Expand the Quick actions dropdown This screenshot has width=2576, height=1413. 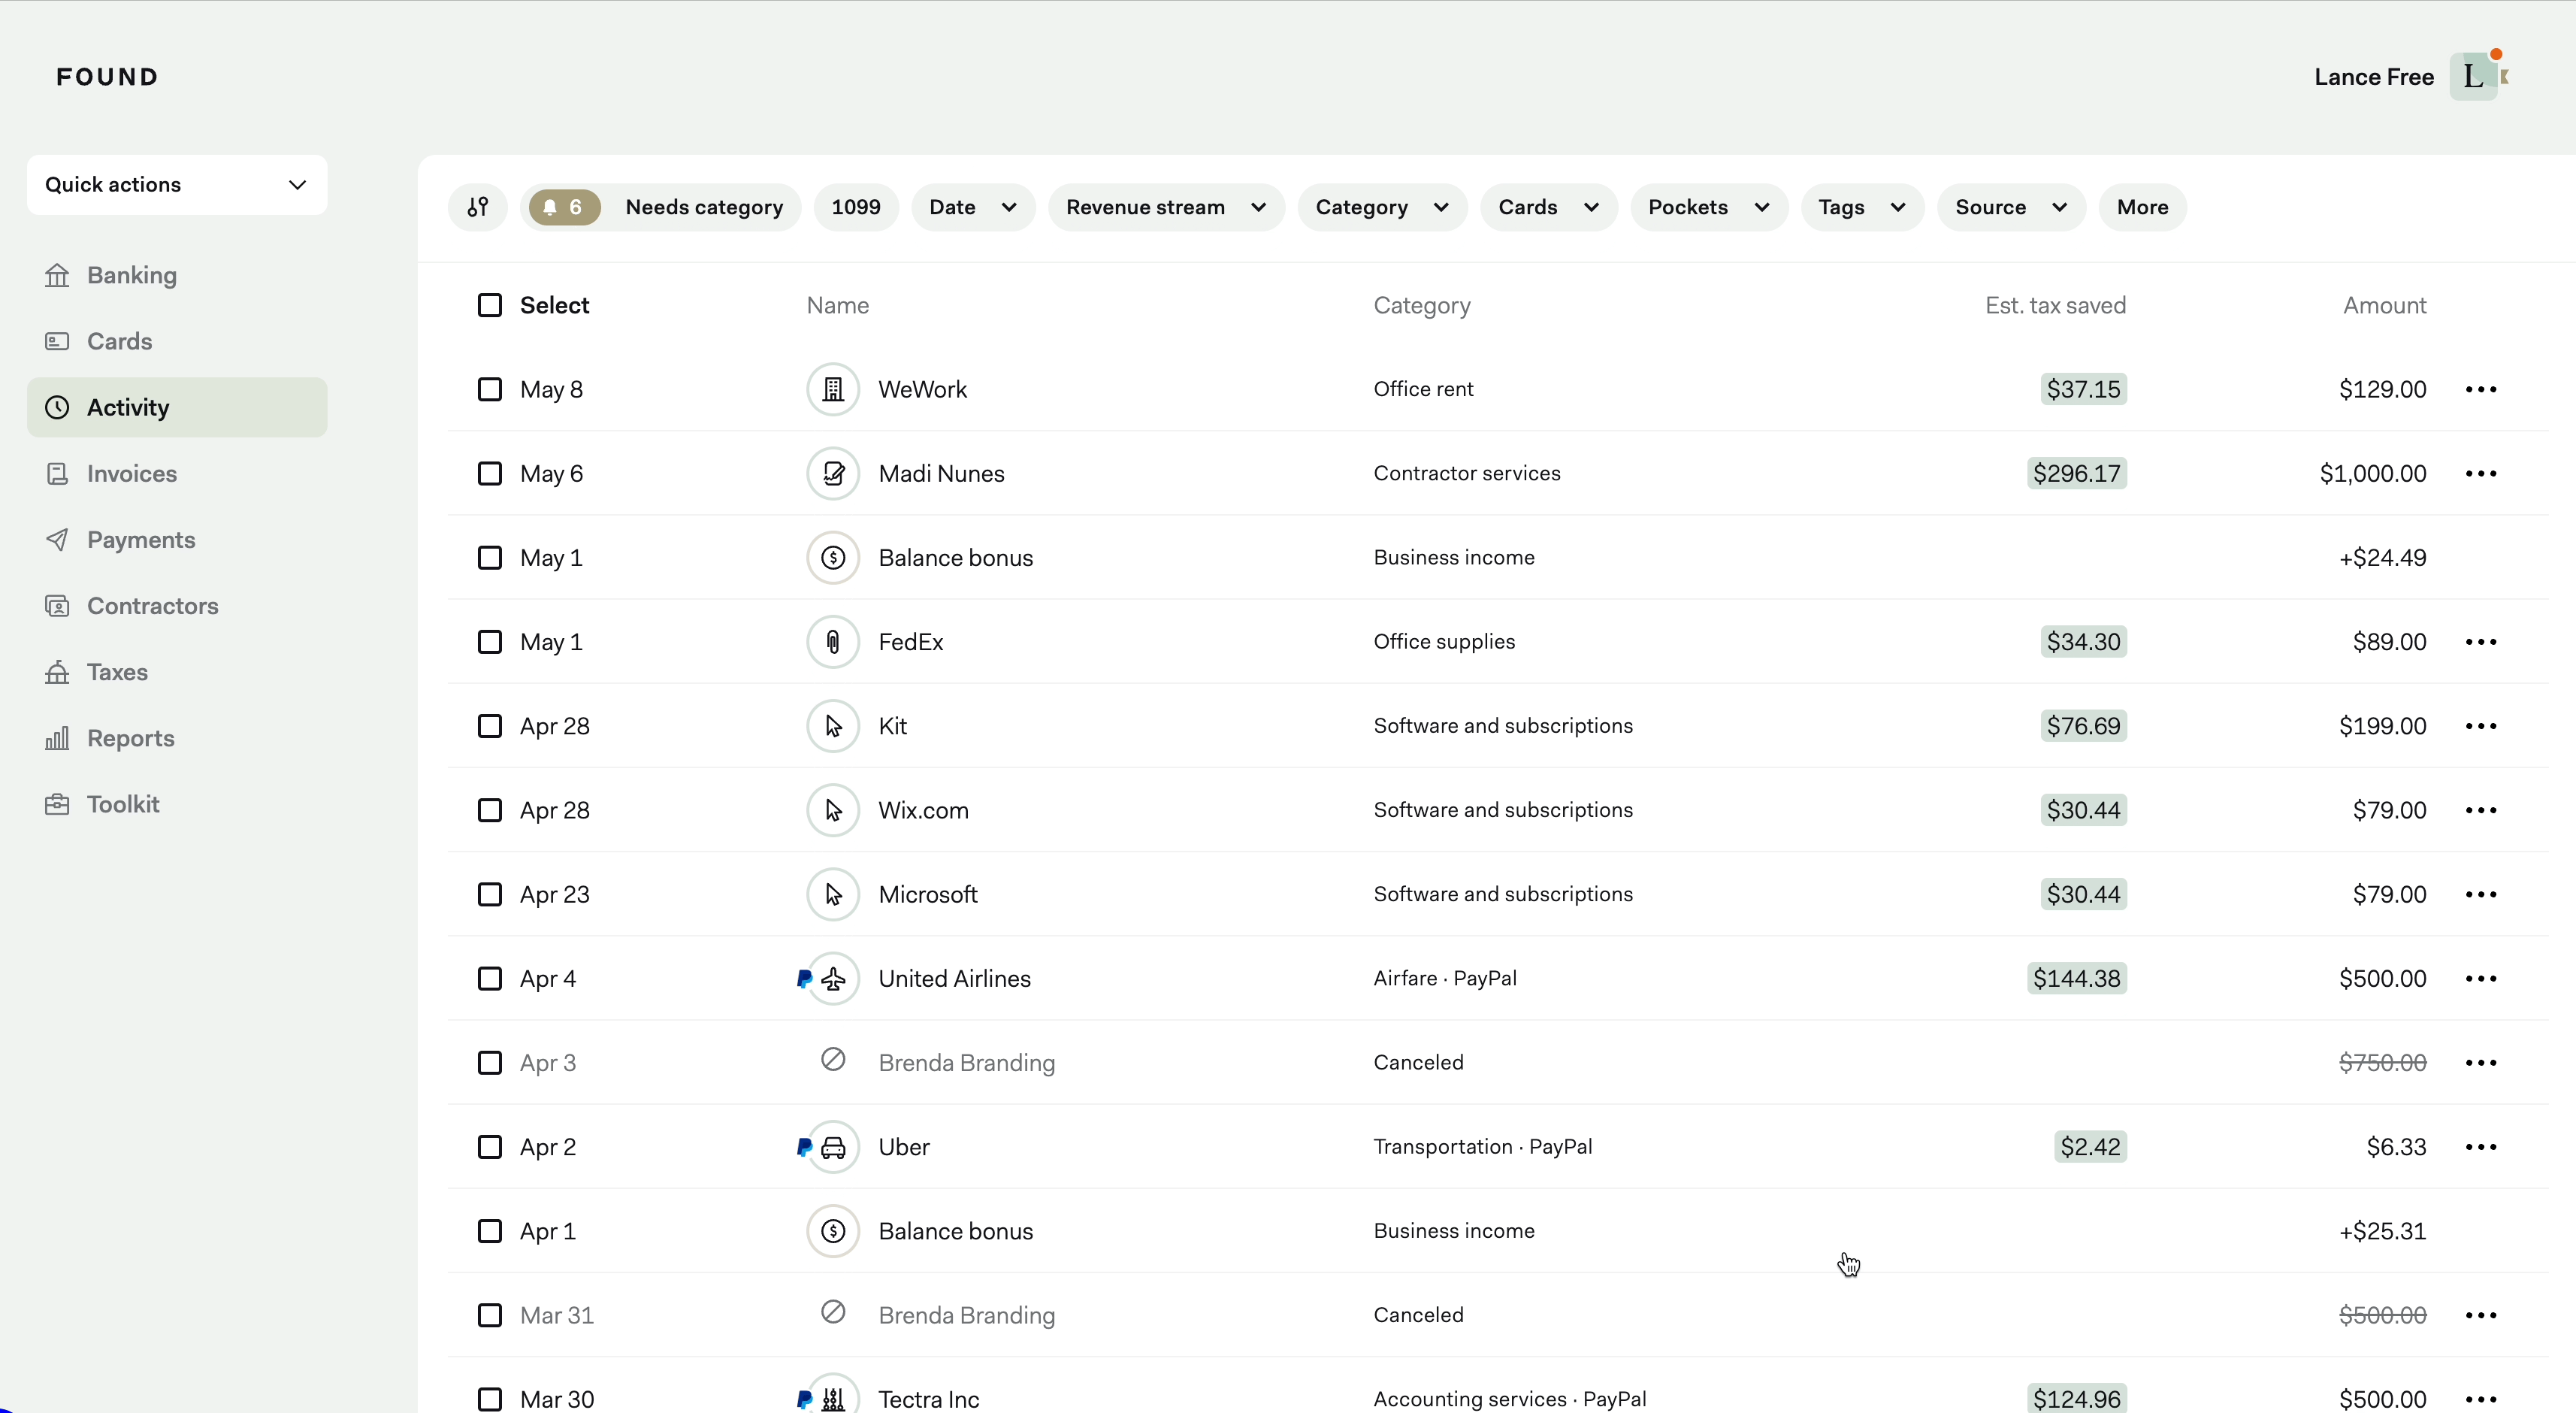tap(177, 185)
